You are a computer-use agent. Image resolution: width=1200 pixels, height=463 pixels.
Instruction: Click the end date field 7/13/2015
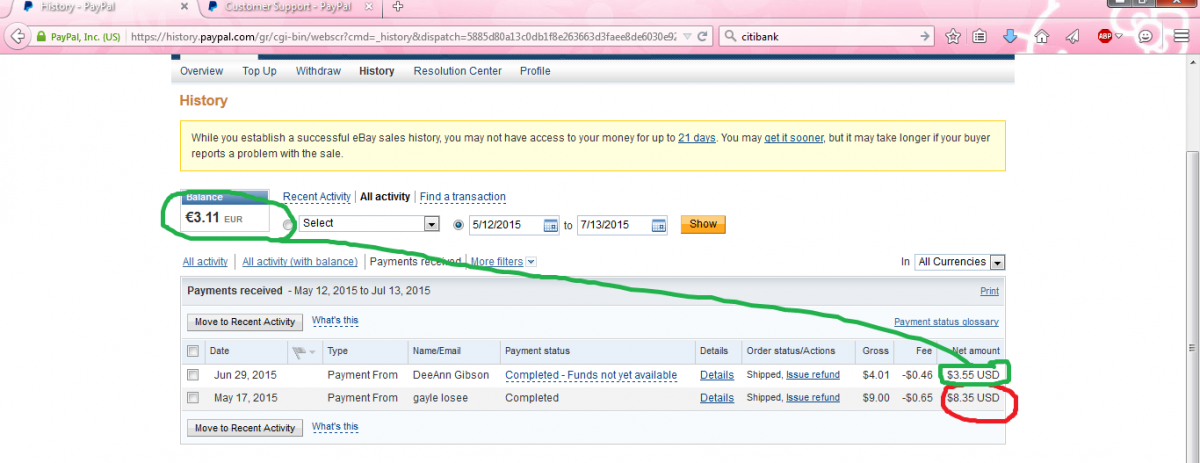pos(613,225)
